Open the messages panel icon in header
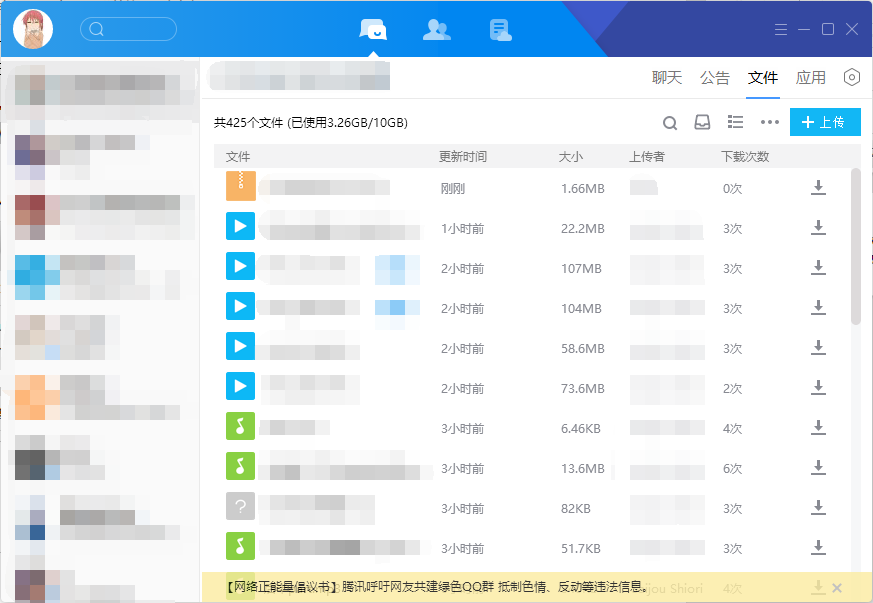This screenshot has width=873, height=603. coord(373,29)
